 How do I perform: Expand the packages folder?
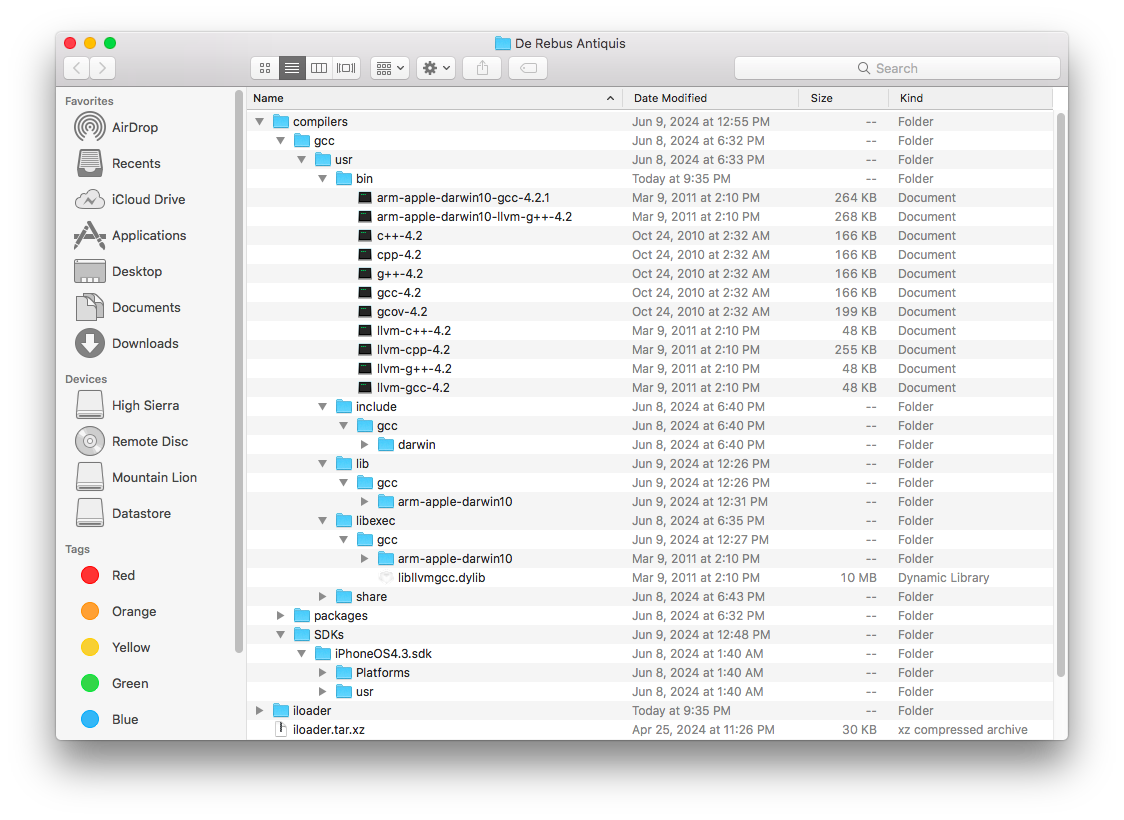click(280, 616)
